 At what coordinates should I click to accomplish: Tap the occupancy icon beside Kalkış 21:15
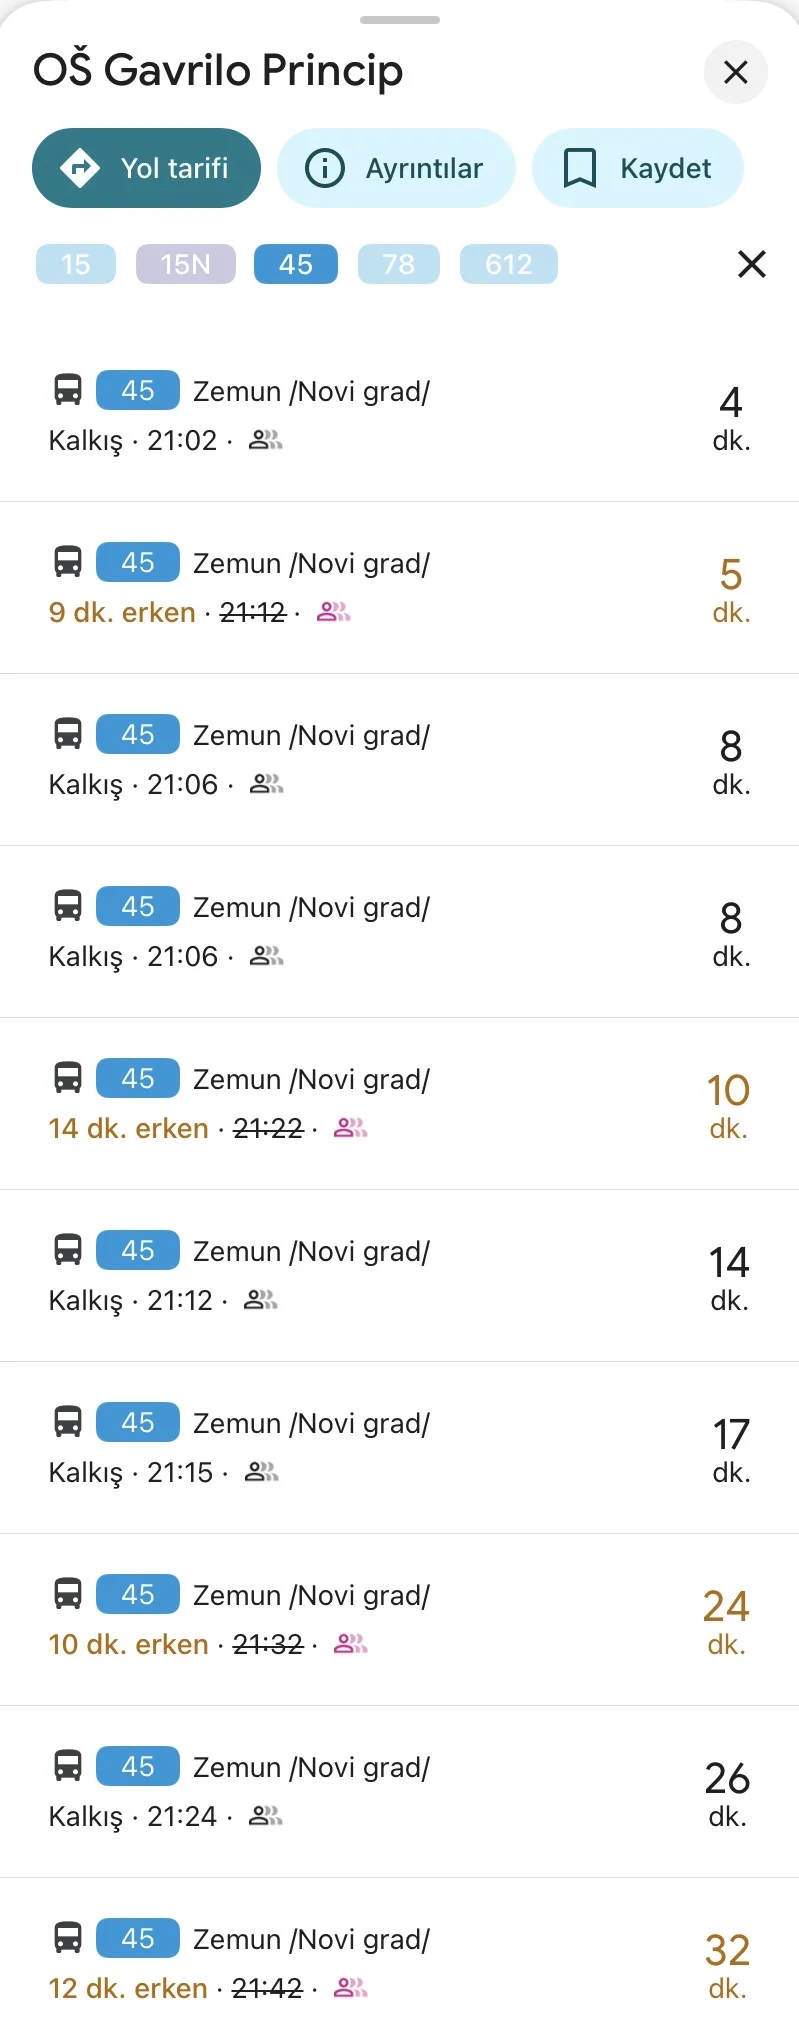pyautogui.click(x=262, y=1472)
